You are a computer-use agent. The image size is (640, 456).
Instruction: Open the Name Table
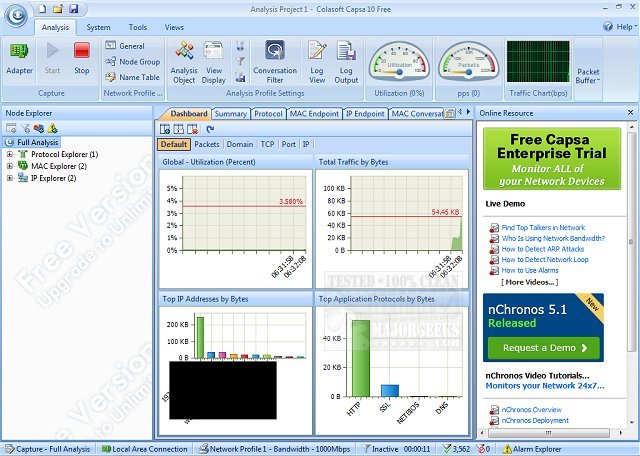click(133, 77)
